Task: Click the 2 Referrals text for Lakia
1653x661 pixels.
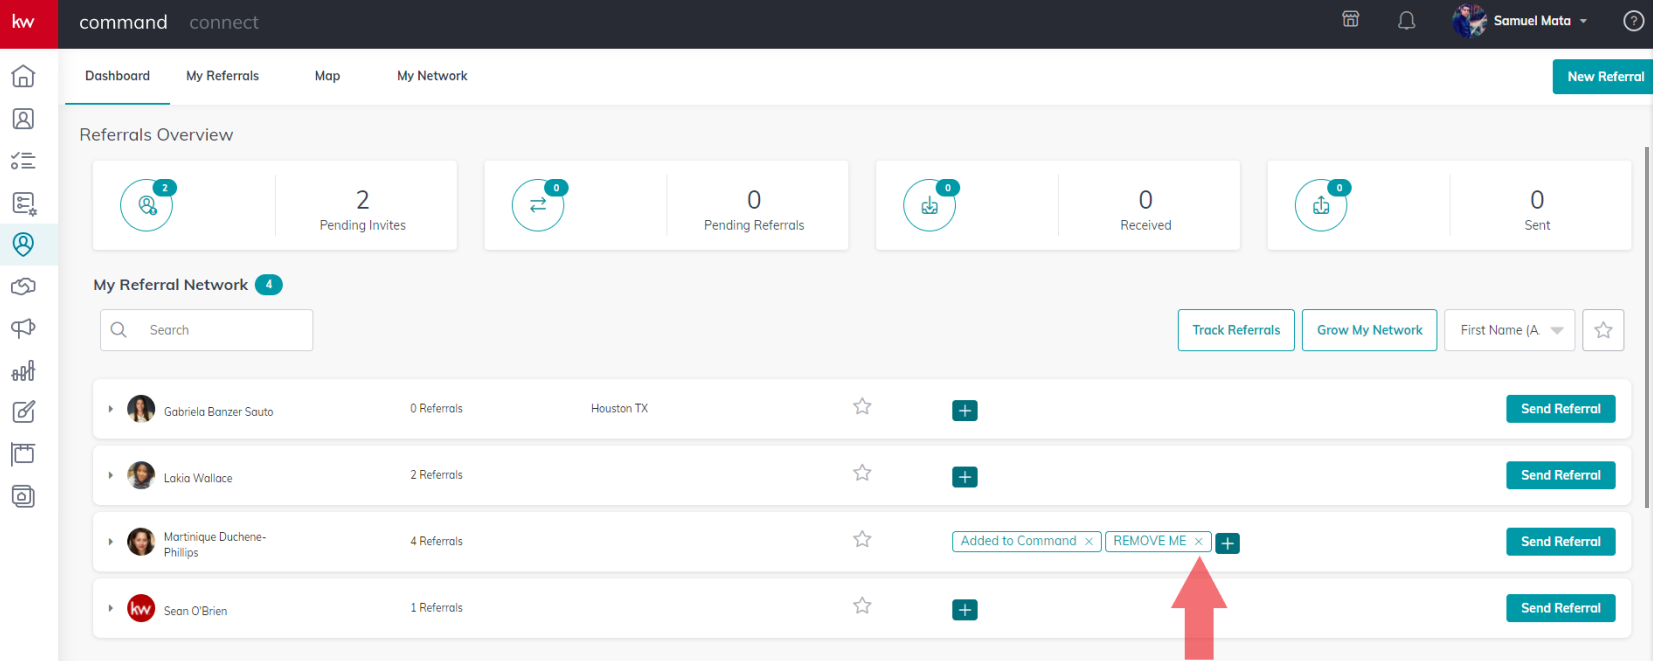Action: click(436, 475)
